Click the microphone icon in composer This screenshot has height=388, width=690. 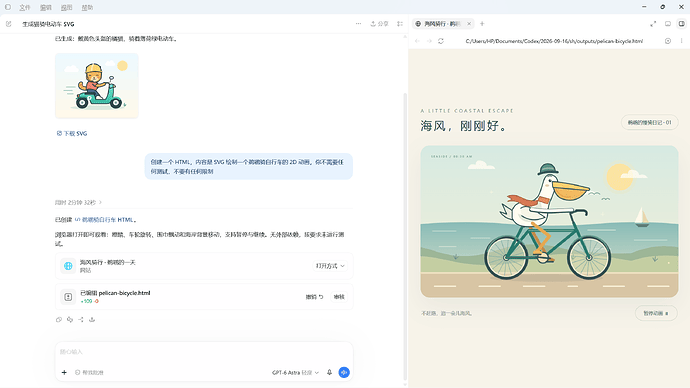point(329,373)
